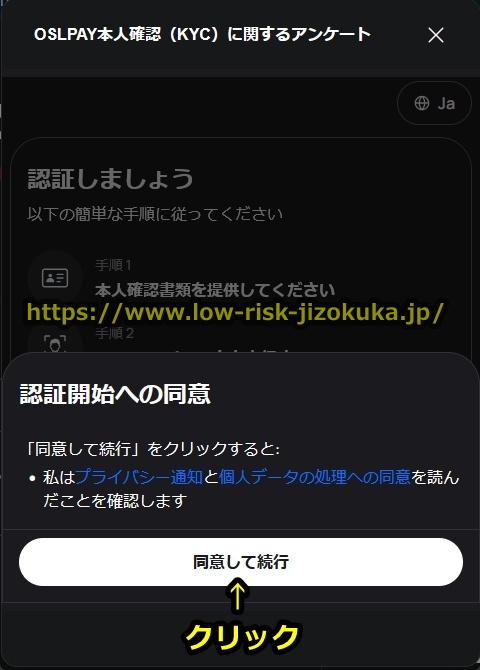Open the プライバシー通知 link
The image size is (480, 670).
[x=139, y=477]
